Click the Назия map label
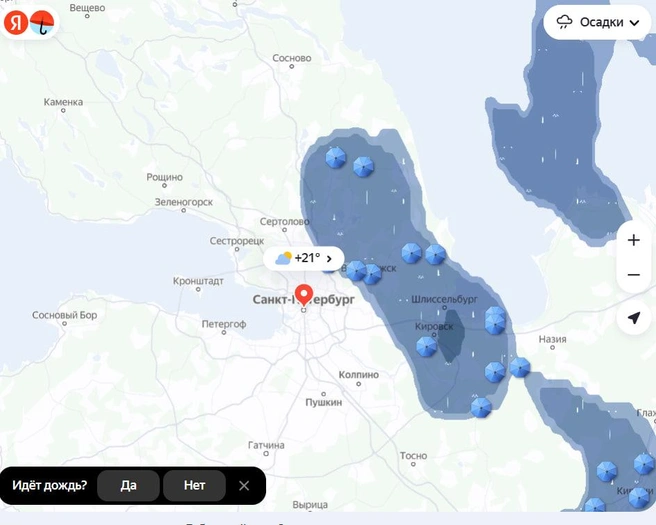 pos(552,339)
